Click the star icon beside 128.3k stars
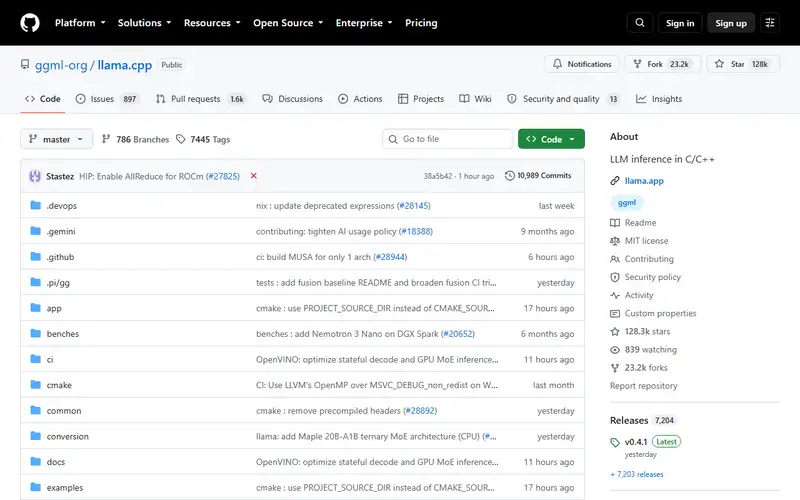The height and width of the screenshot is (500, 800). [615, 332]
